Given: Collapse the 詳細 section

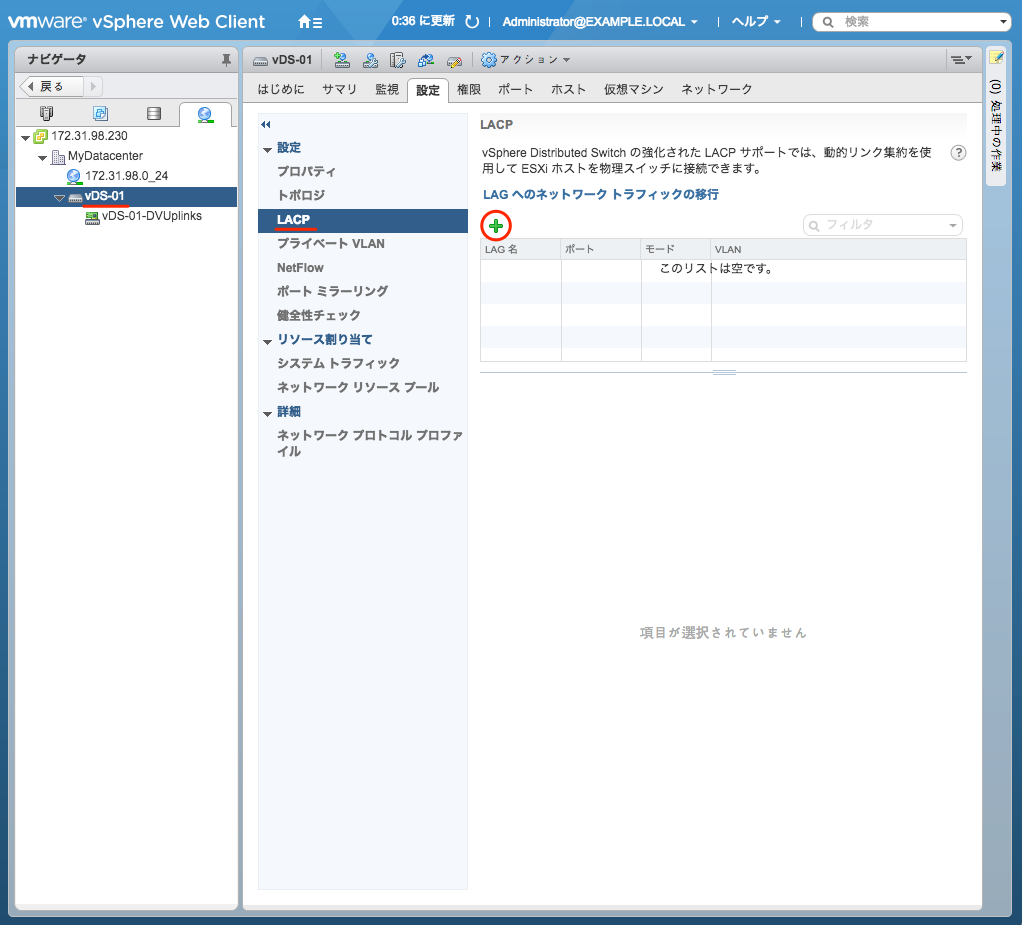Looking at the screenshot, I should [x=267, y=414].
